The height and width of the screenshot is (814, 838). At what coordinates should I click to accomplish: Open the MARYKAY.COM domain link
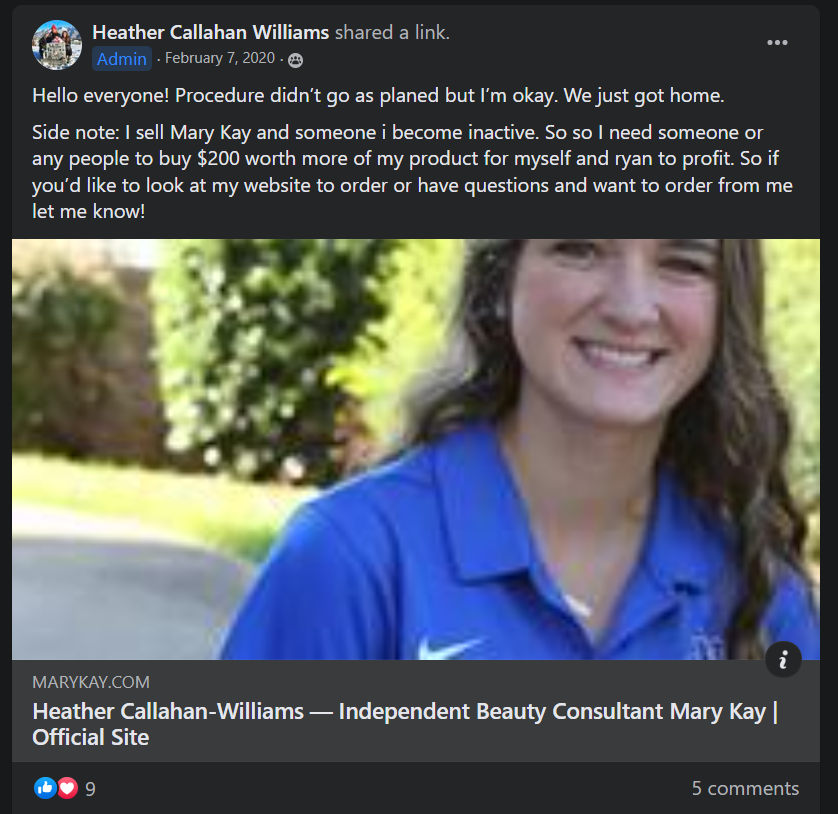91,682
